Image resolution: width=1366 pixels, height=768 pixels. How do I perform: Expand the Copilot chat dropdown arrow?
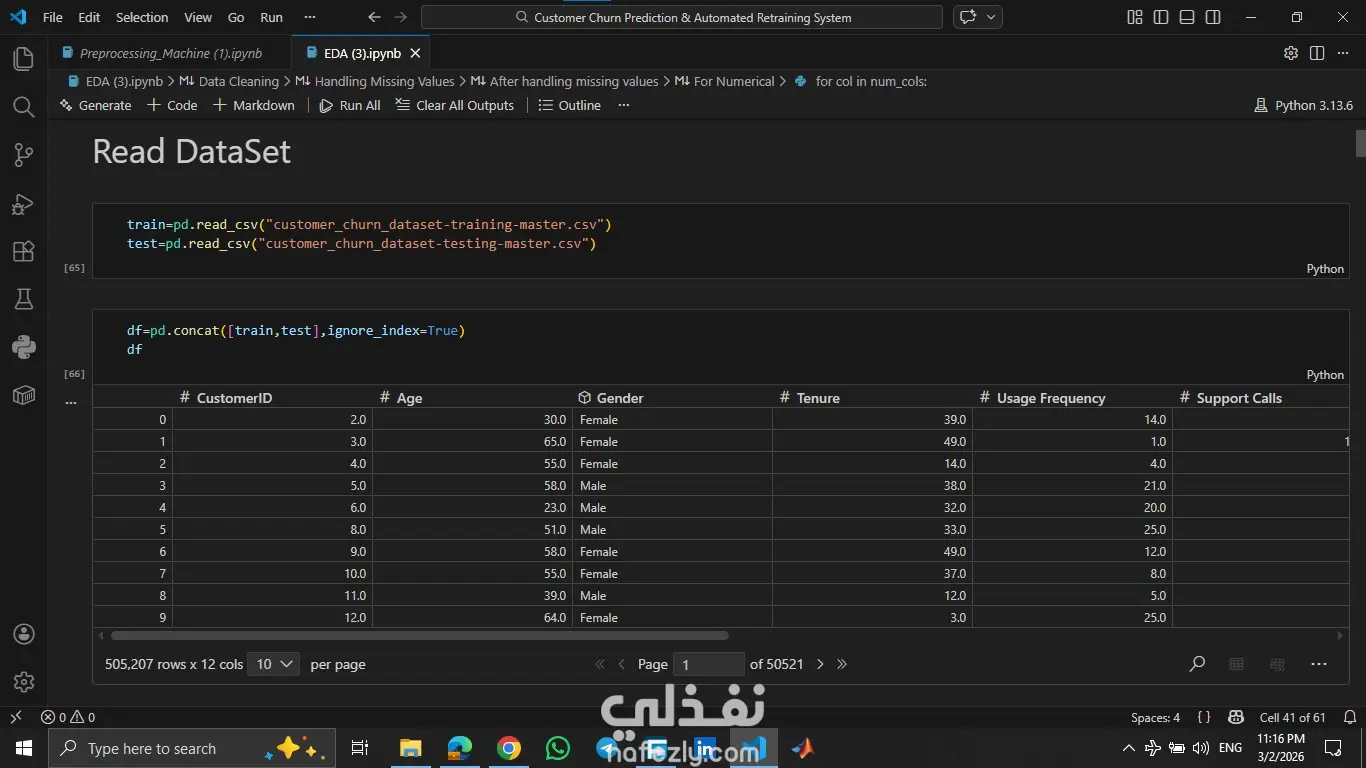click(x=991, y=17)
